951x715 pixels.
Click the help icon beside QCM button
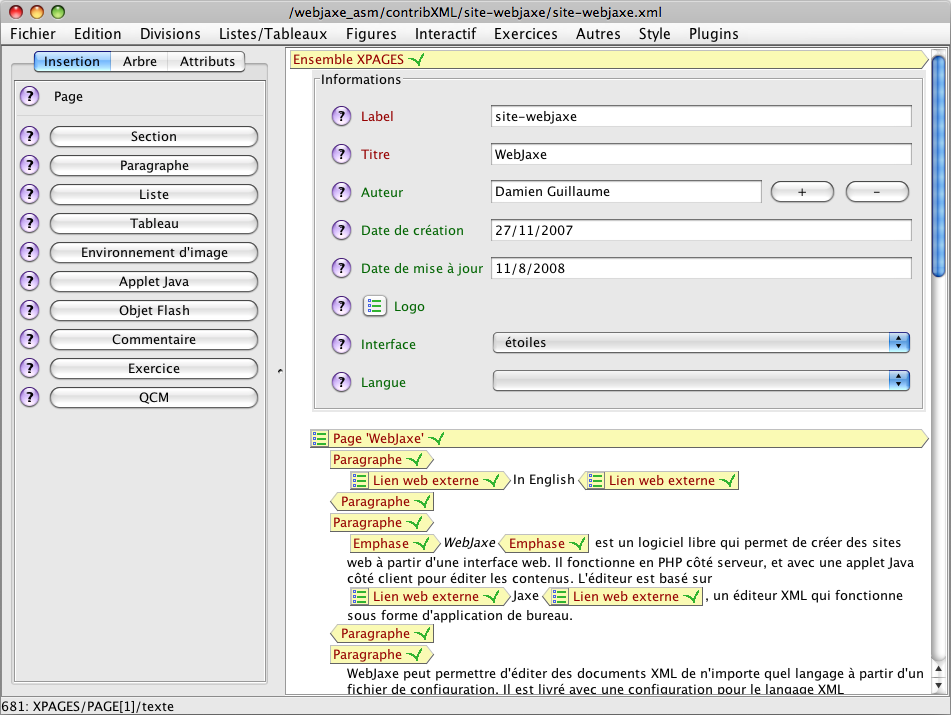29,398
